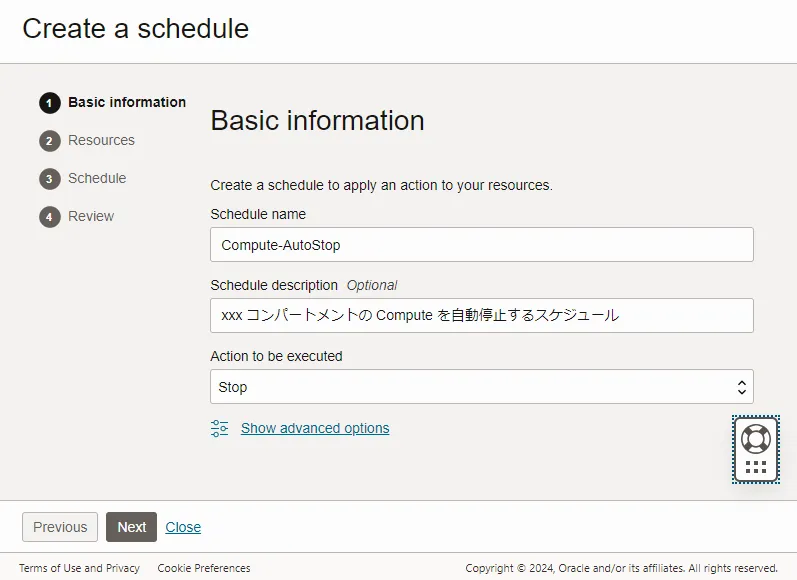Focus the Schedule description field
Image resolution: width=797 pixels, height=580 pixels.
pos(482,316)
